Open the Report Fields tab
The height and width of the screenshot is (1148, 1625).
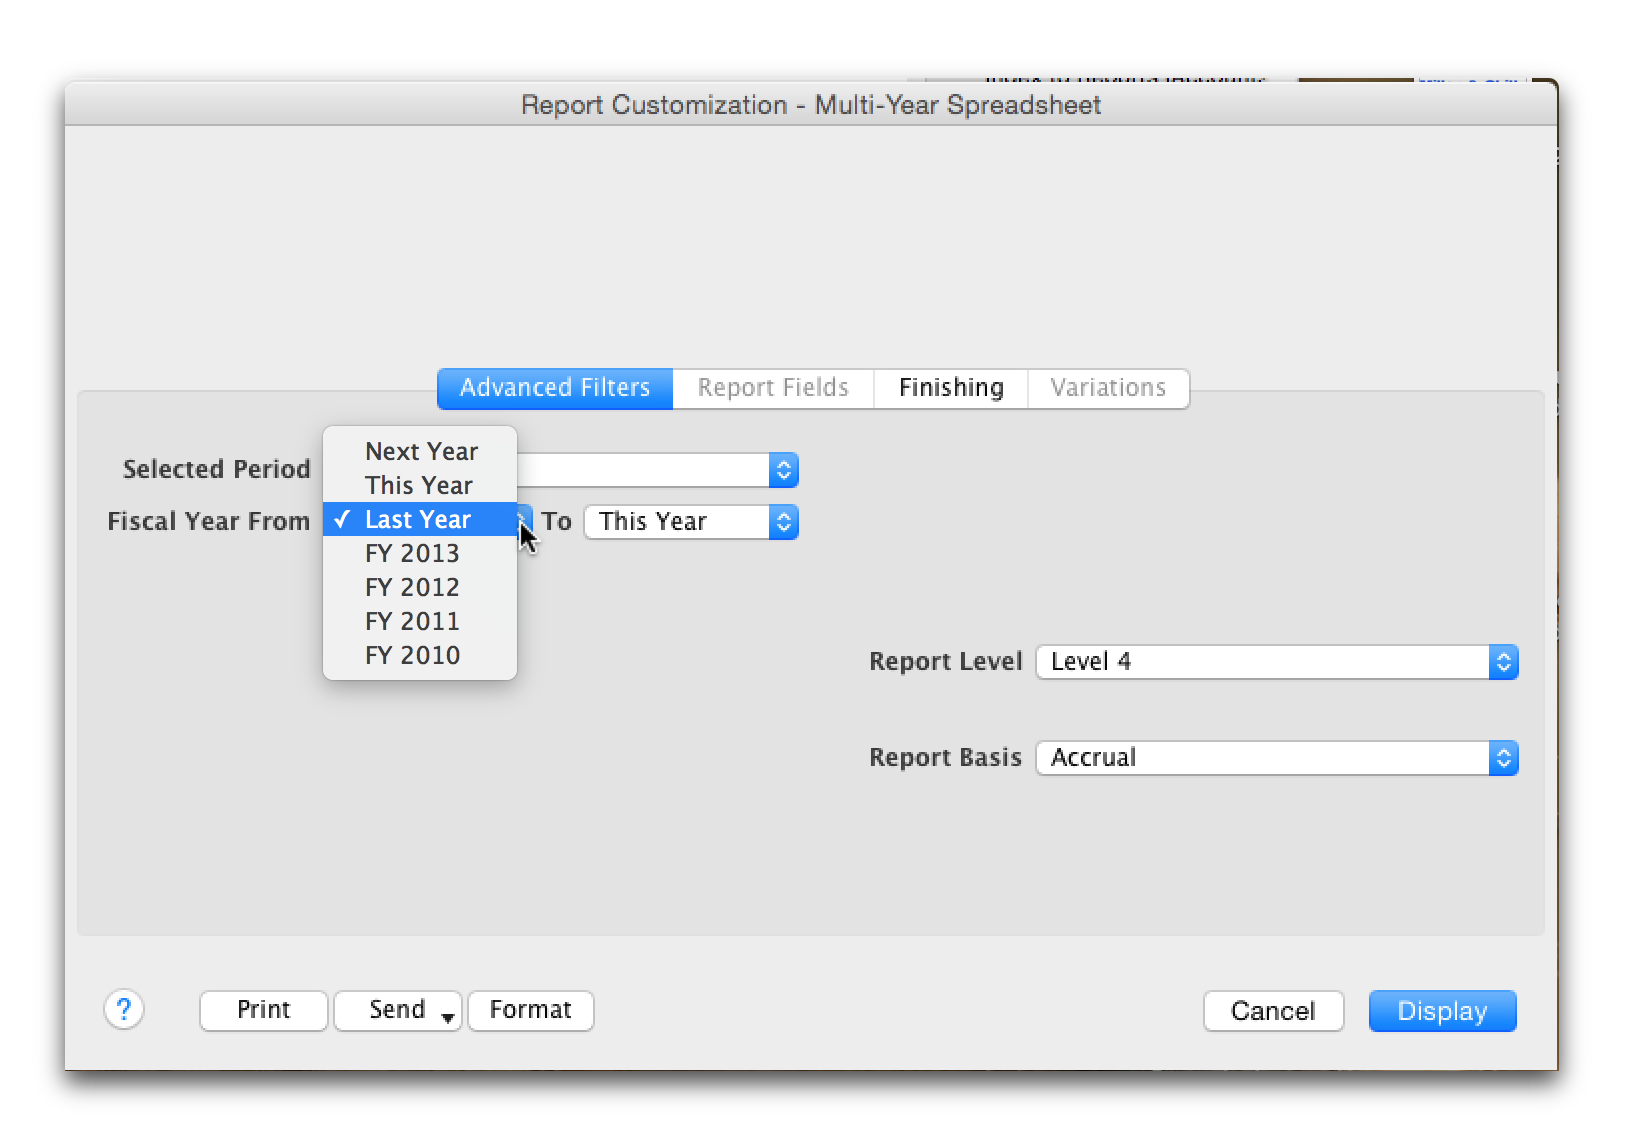(773, 388)
